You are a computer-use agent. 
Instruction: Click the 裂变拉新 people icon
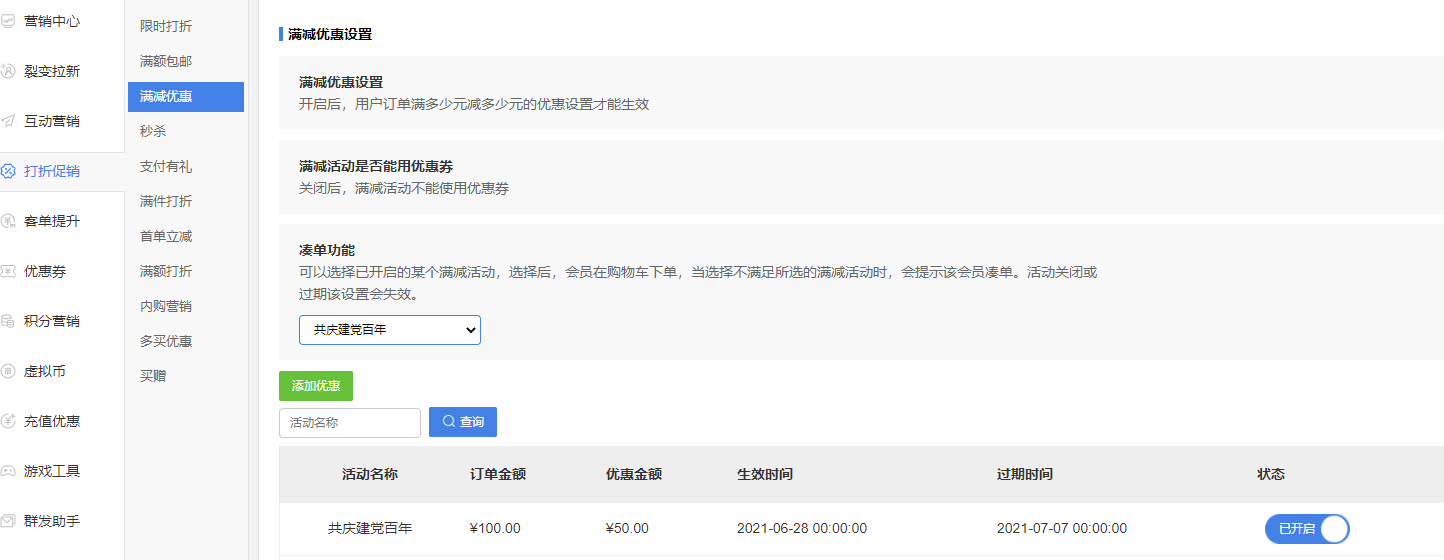pyautogui.click(x=8, y=71)
